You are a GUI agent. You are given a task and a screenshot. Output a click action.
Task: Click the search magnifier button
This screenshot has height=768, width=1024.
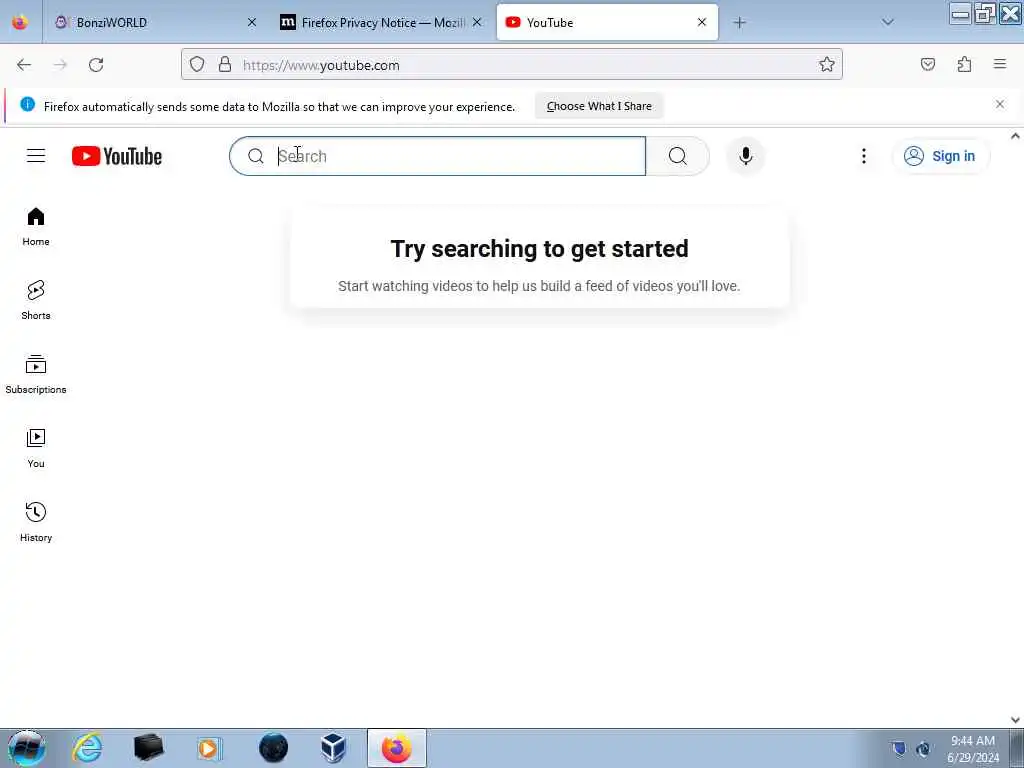(678, 156)
